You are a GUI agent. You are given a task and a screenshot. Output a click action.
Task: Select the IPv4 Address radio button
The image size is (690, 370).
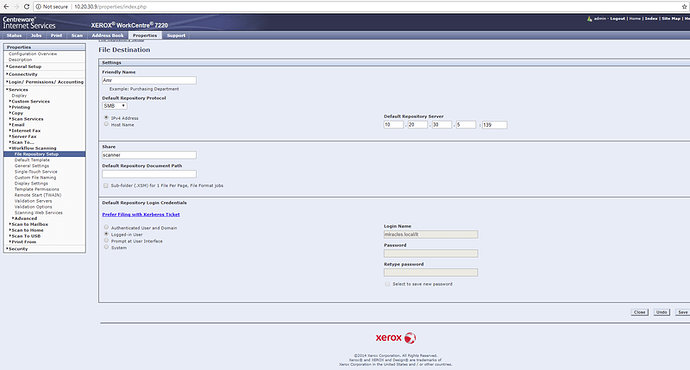106,118
